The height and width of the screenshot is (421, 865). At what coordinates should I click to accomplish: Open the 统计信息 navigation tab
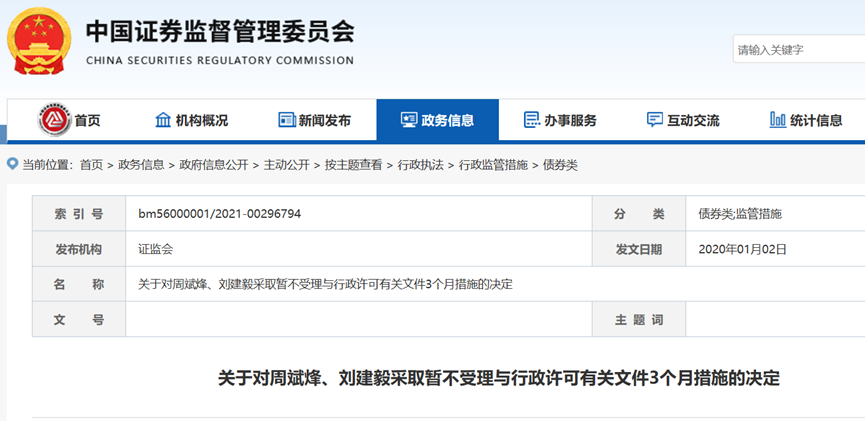tap(805, 120)
